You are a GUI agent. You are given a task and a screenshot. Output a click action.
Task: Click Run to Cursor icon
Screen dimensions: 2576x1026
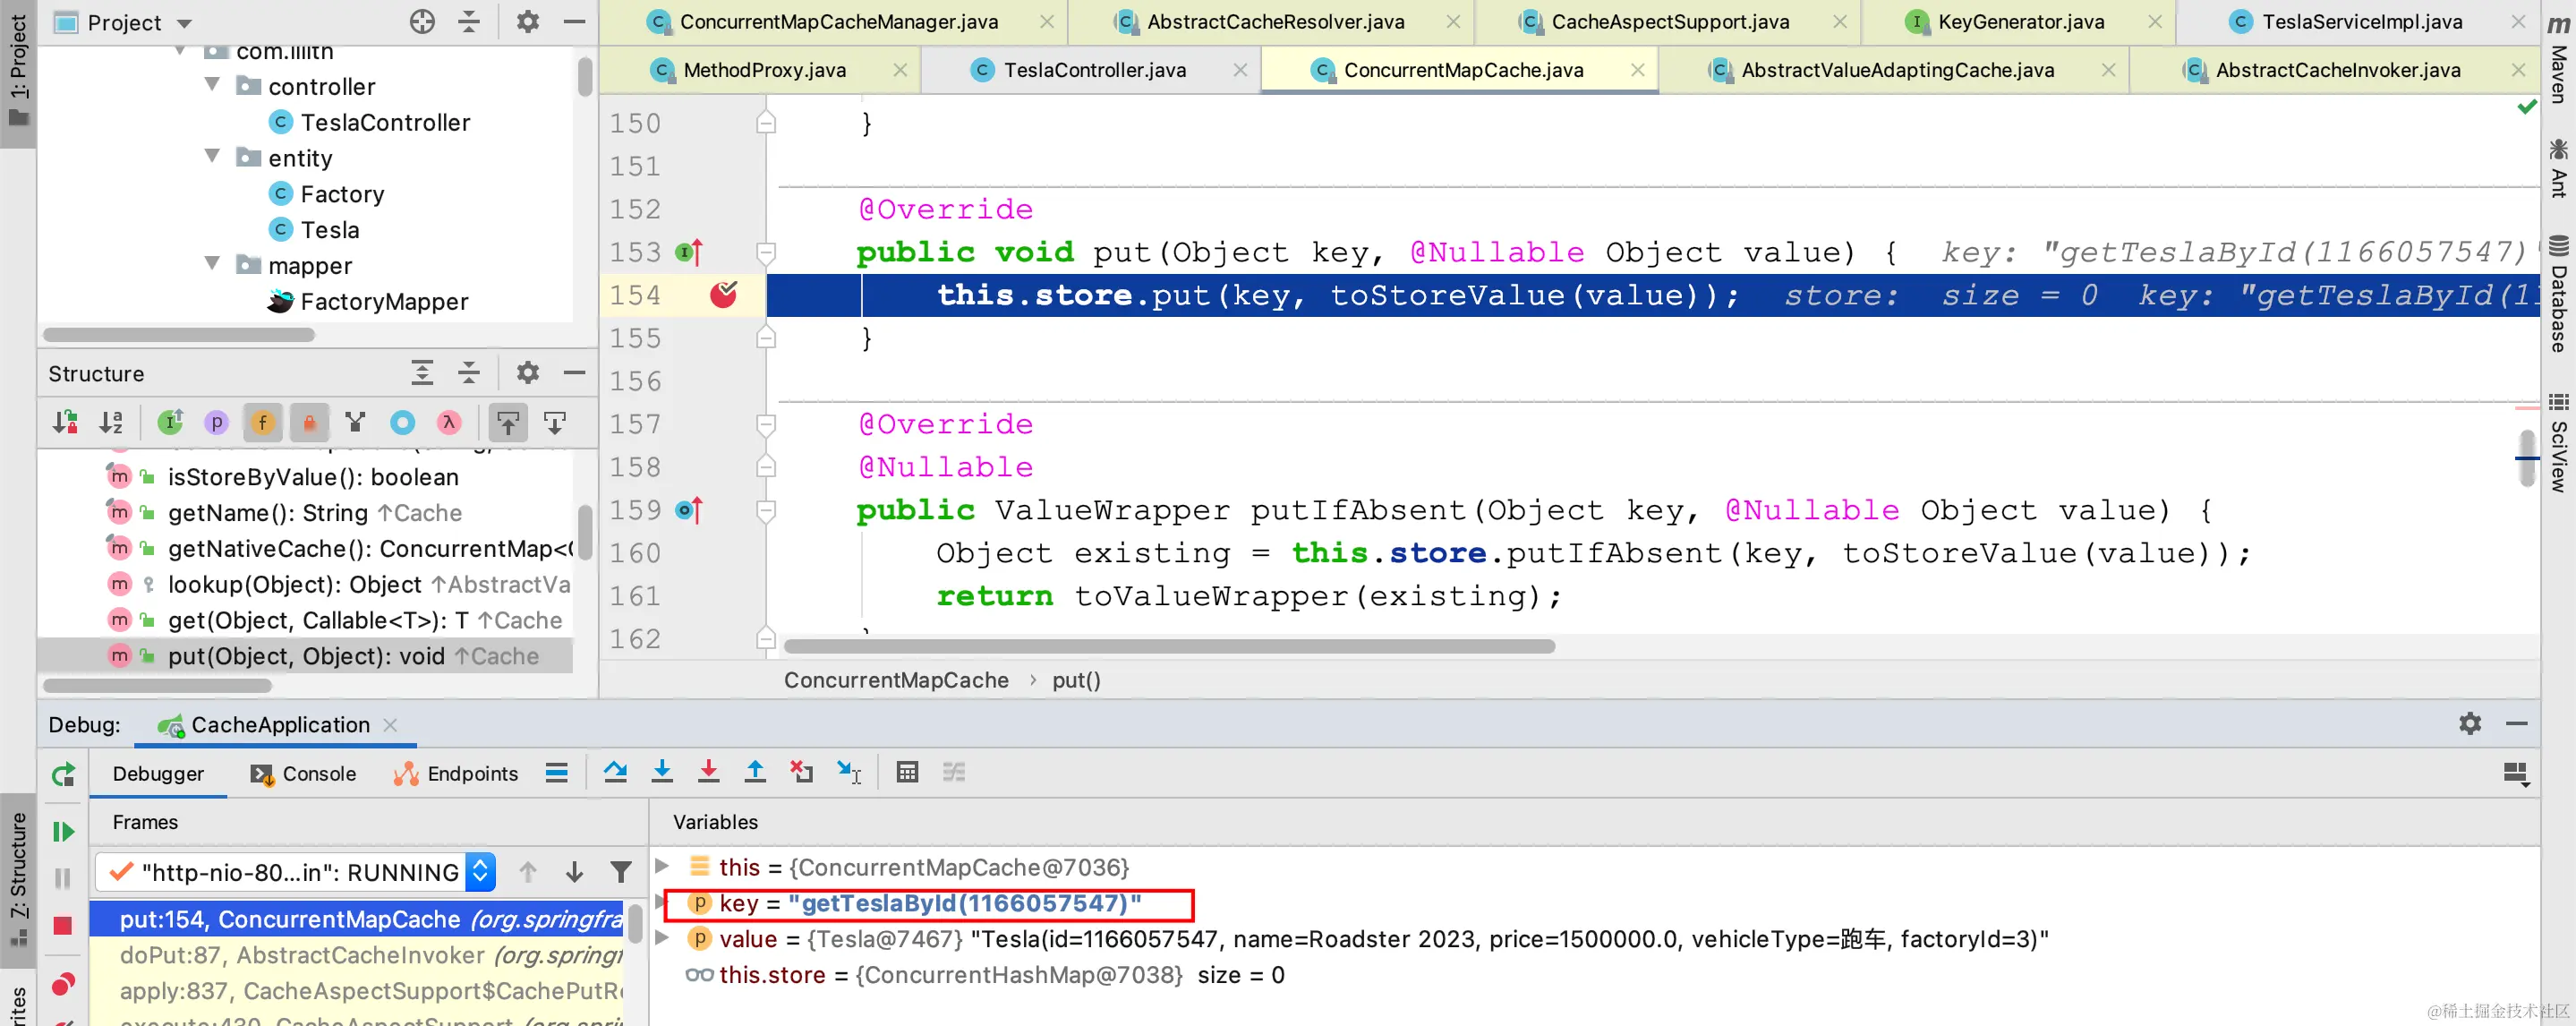[x=849, y=772]
